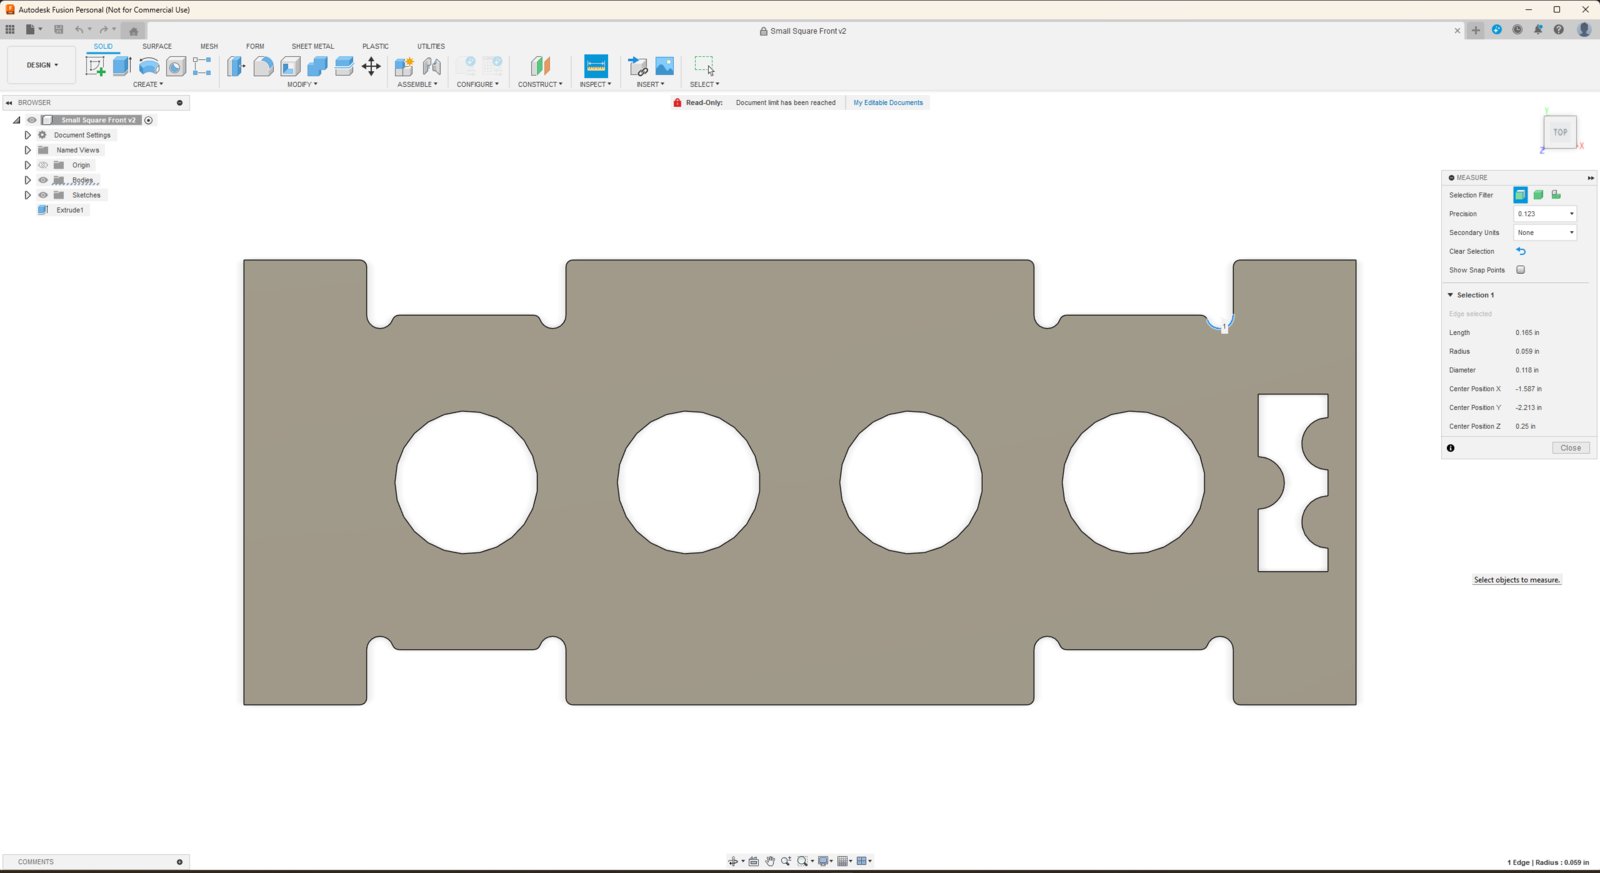This screenshot has height=873, width=1600.
Task: Toggle visibility of Small Square Front v2
Action: [32, 120]
